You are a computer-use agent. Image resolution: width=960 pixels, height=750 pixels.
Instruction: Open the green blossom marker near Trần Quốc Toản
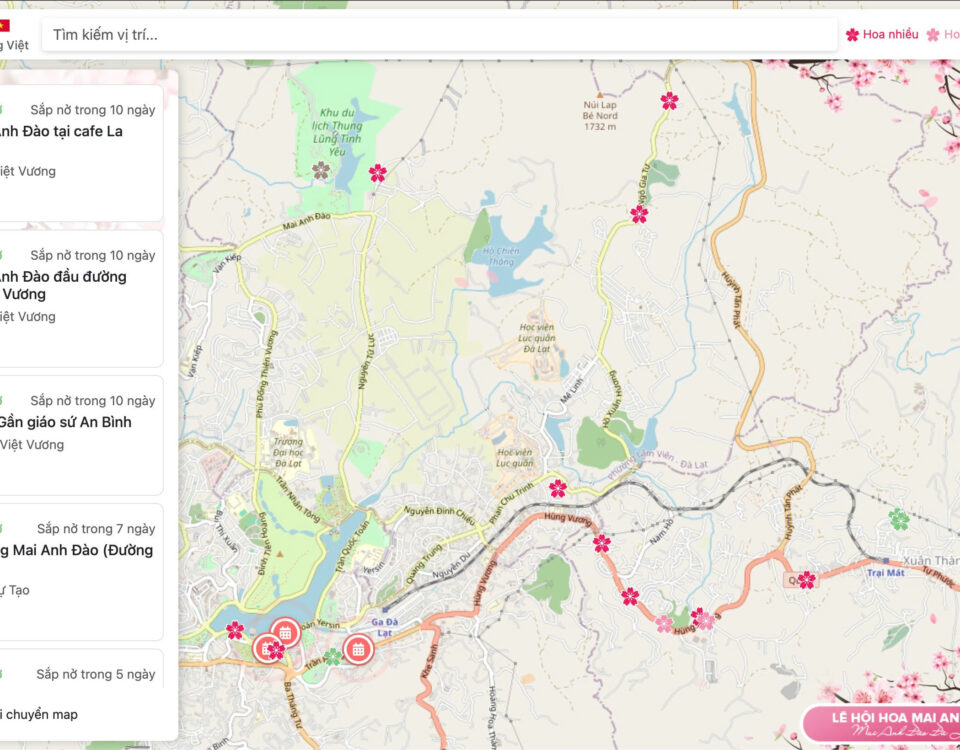(332, 656)
